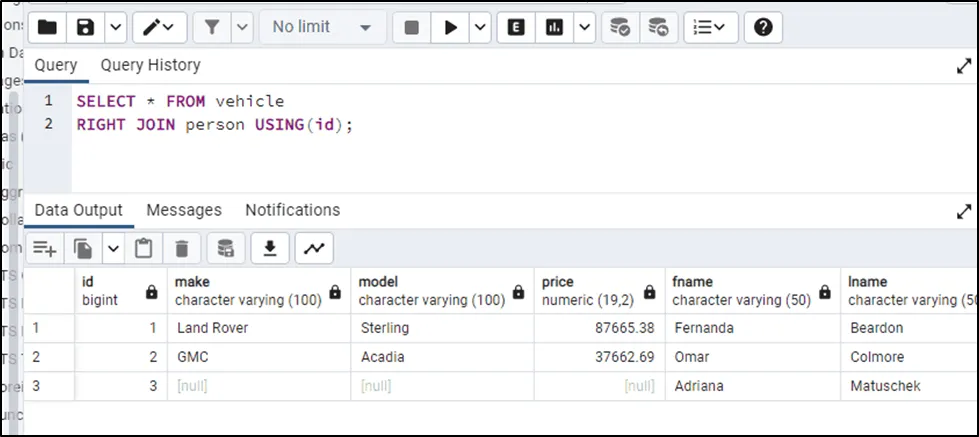Click the Rollback transaction database icon
The image size is (979, 437).
657,28
